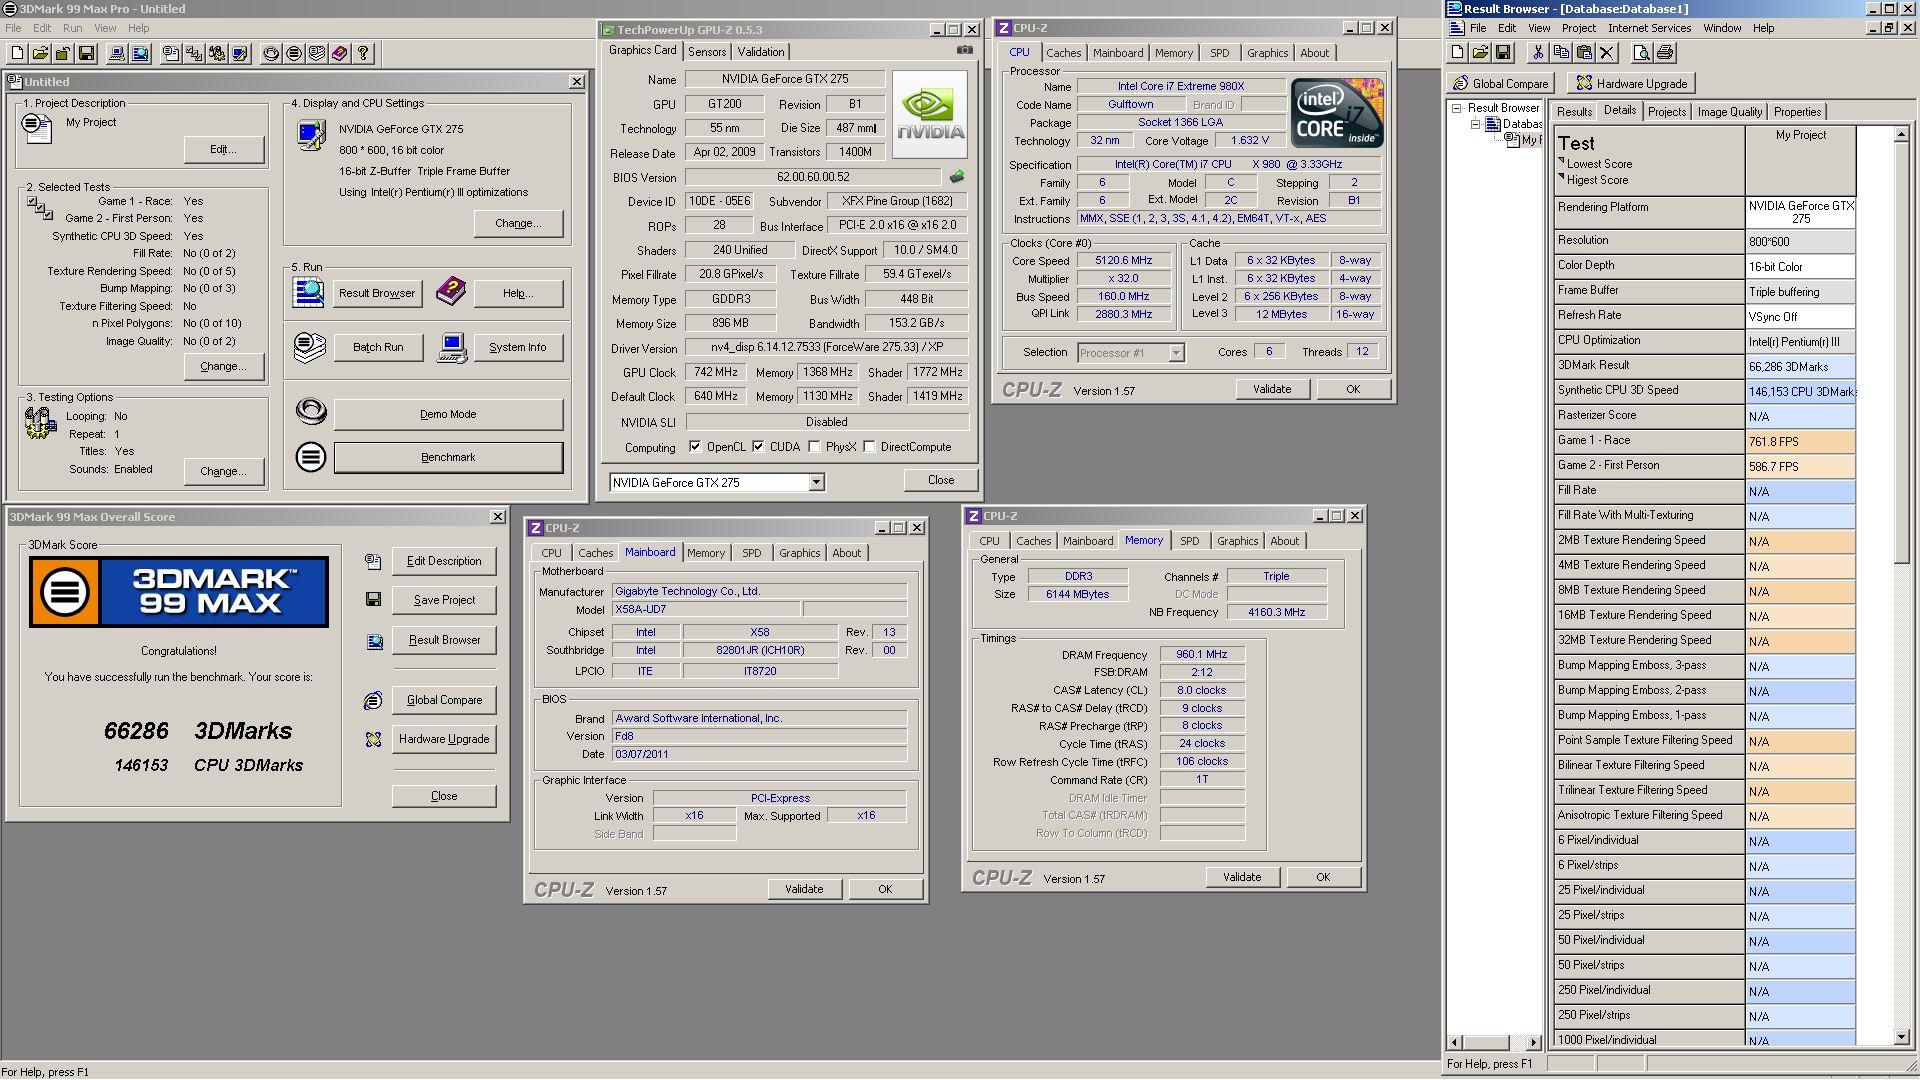Collapse the Database tree node
Screen dimensions: 1920x1080
click(x=1475, y=124)
